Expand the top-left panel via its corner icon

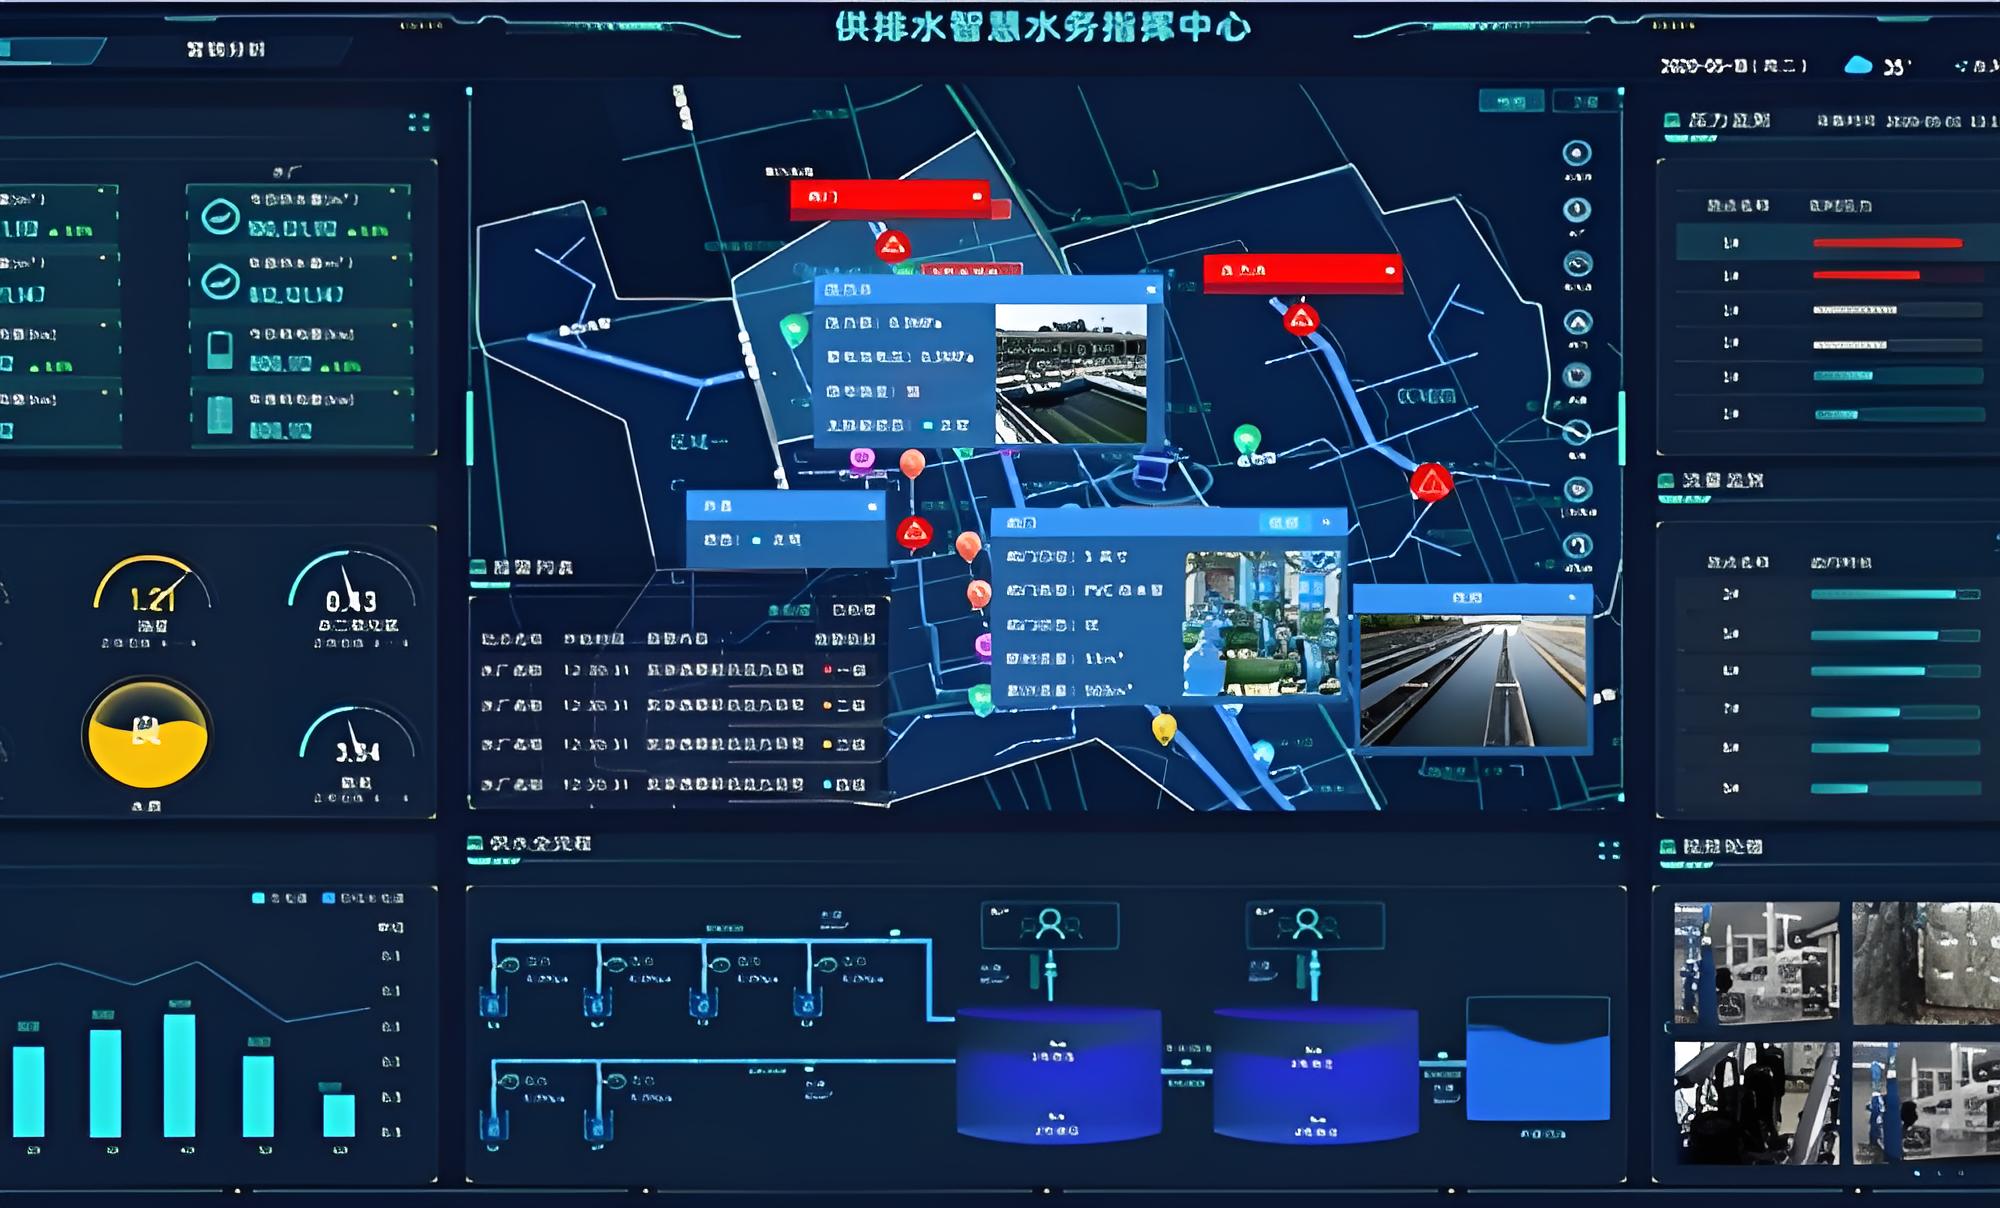(419, 122)
